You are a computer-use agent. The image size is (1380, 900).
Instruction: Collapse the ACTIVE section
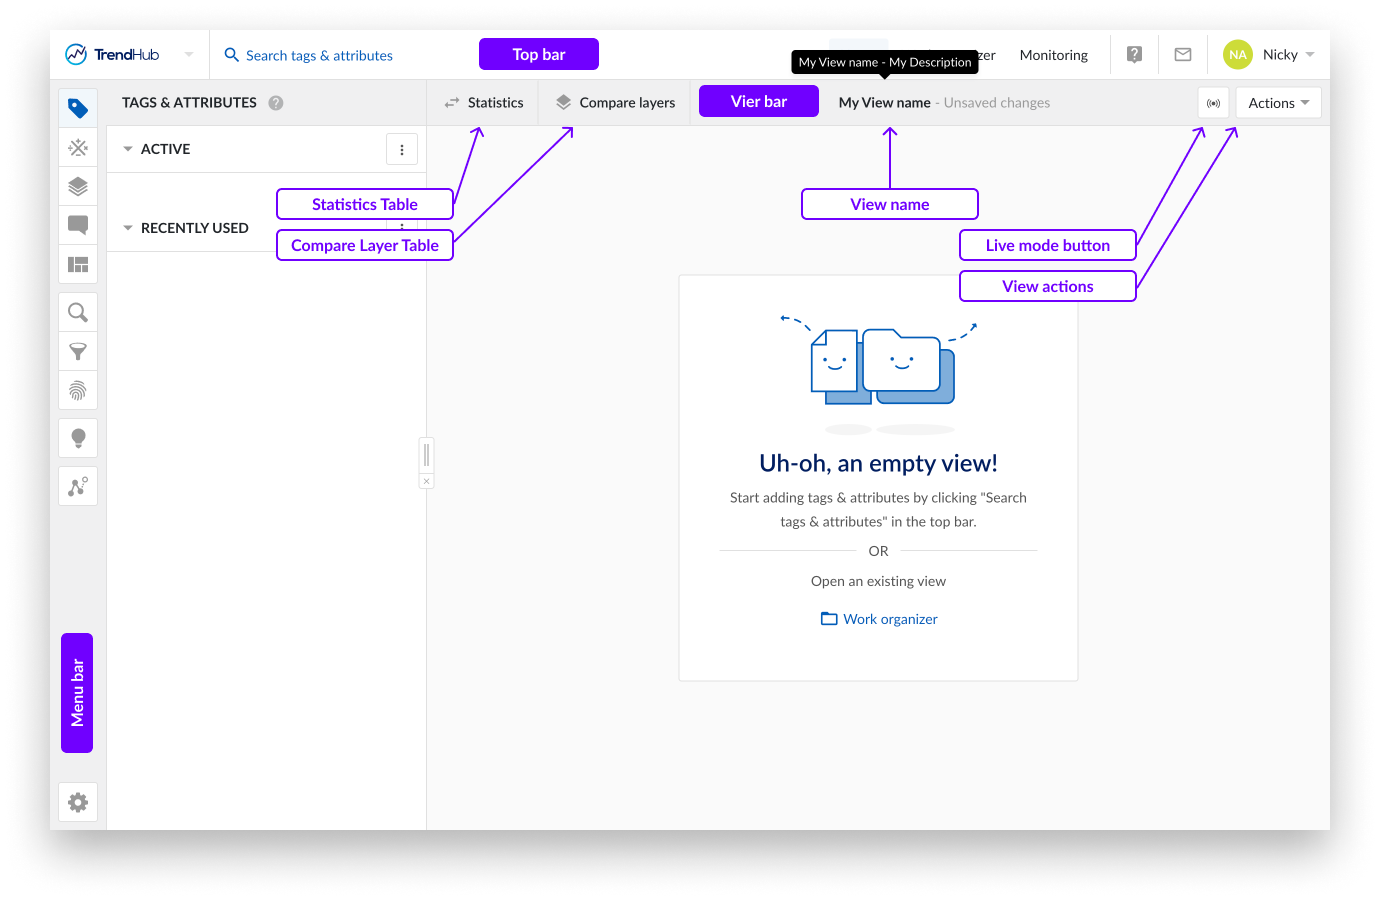[x=127, y=148]
